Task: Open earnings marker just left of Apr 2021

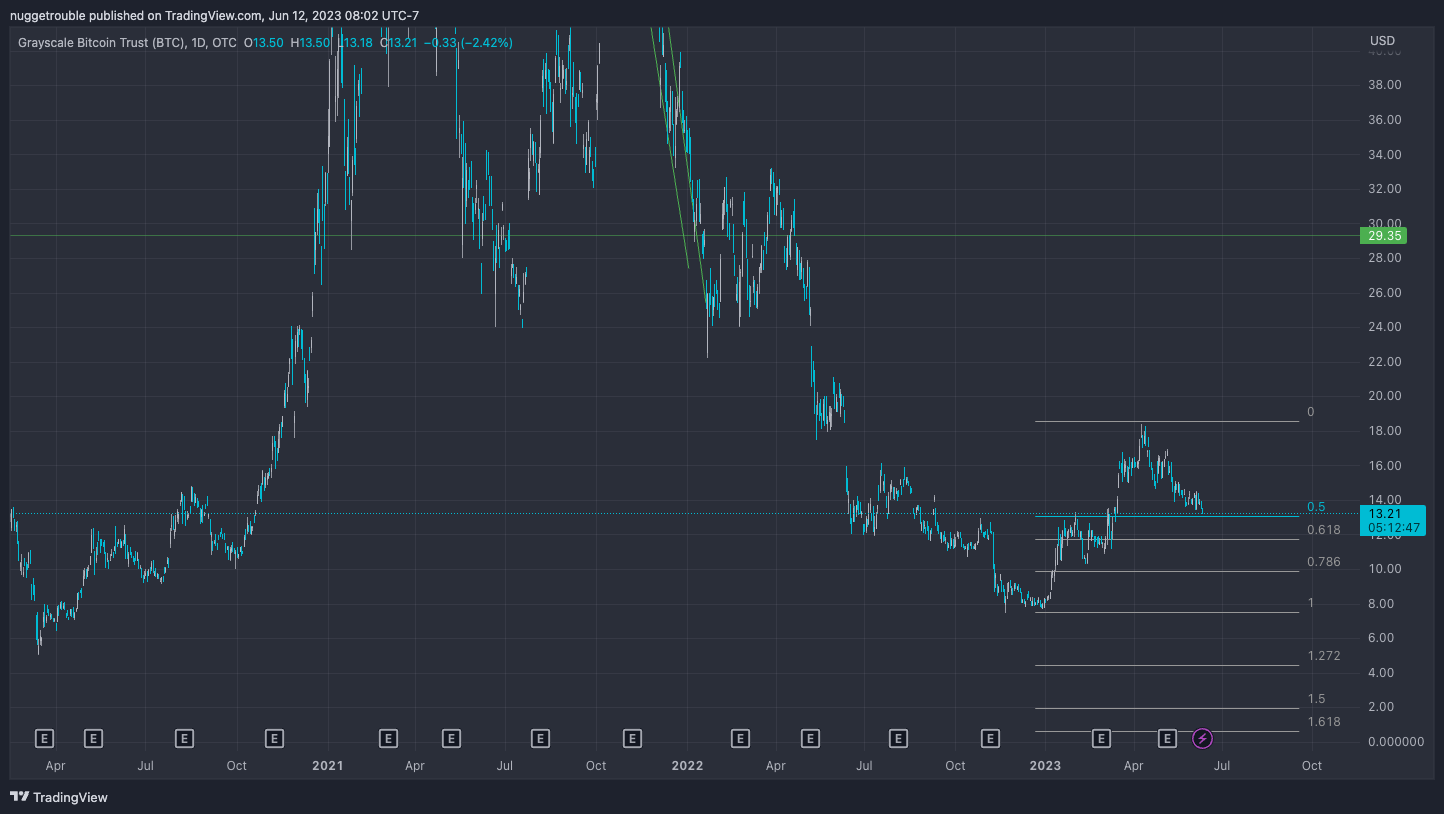Action: pyautogui.click(x=388, y=739)
